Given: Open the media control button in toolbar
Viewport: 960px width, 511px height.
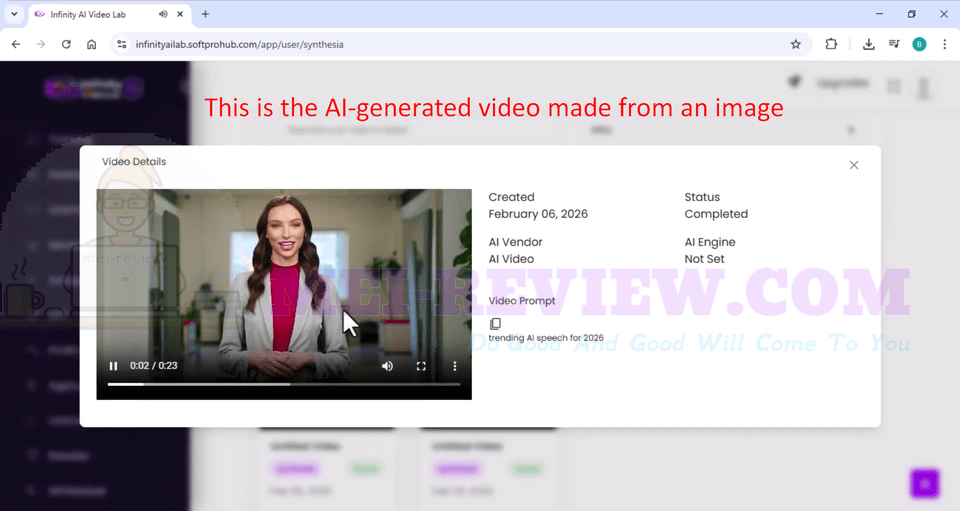Looking at the screenshot, I should [x=894, y=44].
